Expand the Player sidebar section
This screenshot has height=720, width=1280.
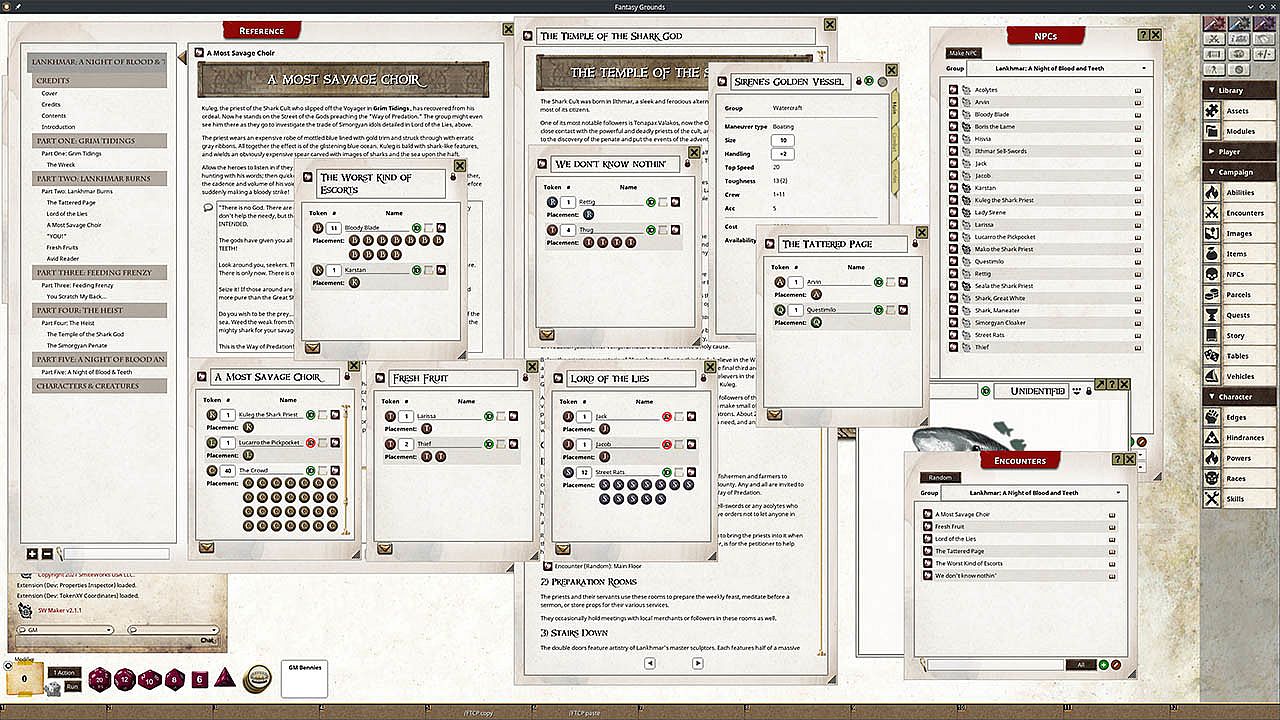coord(1241,152)
